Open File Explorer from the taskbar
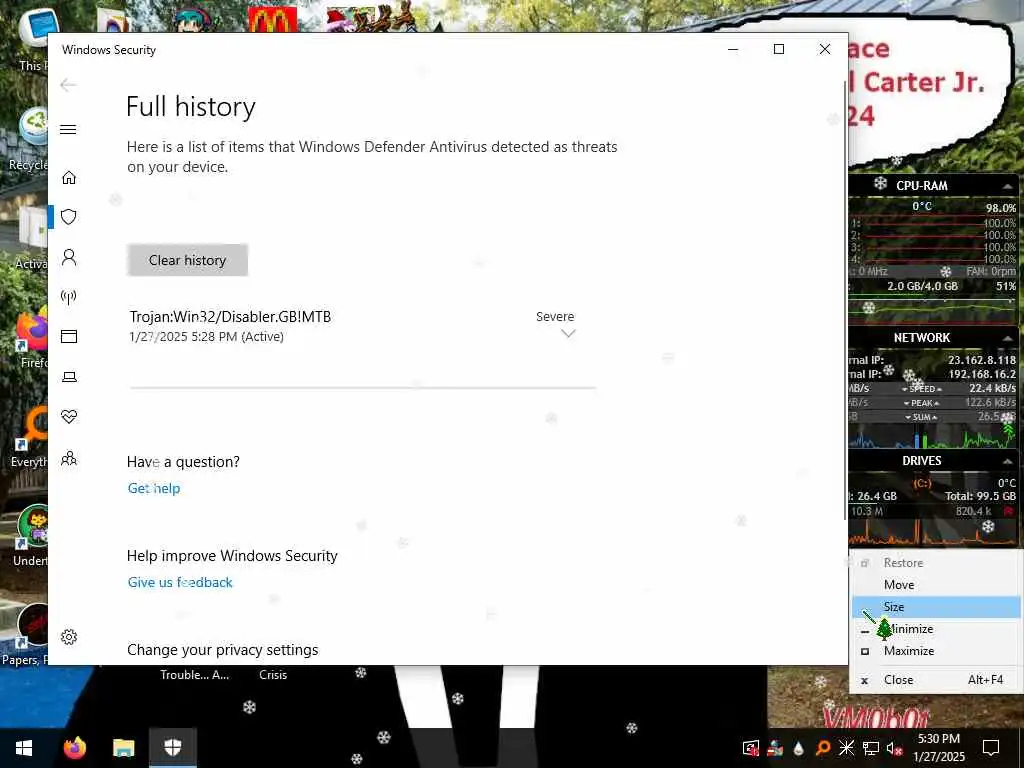Screen dimensions: 1024x768 pyautogui.click(x=123, y=748)
